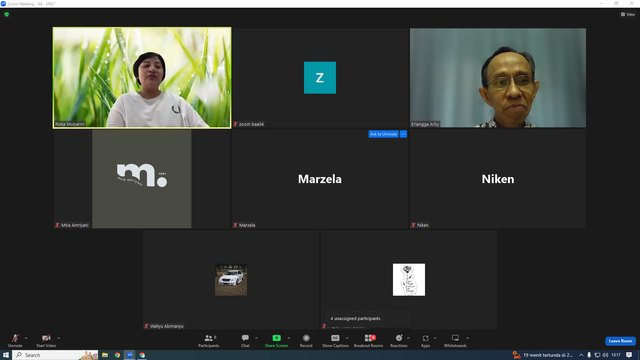The image size is (640, 360).
Task: Click the traffic news widget in taskbar
Action: click(x=543, y=355)
